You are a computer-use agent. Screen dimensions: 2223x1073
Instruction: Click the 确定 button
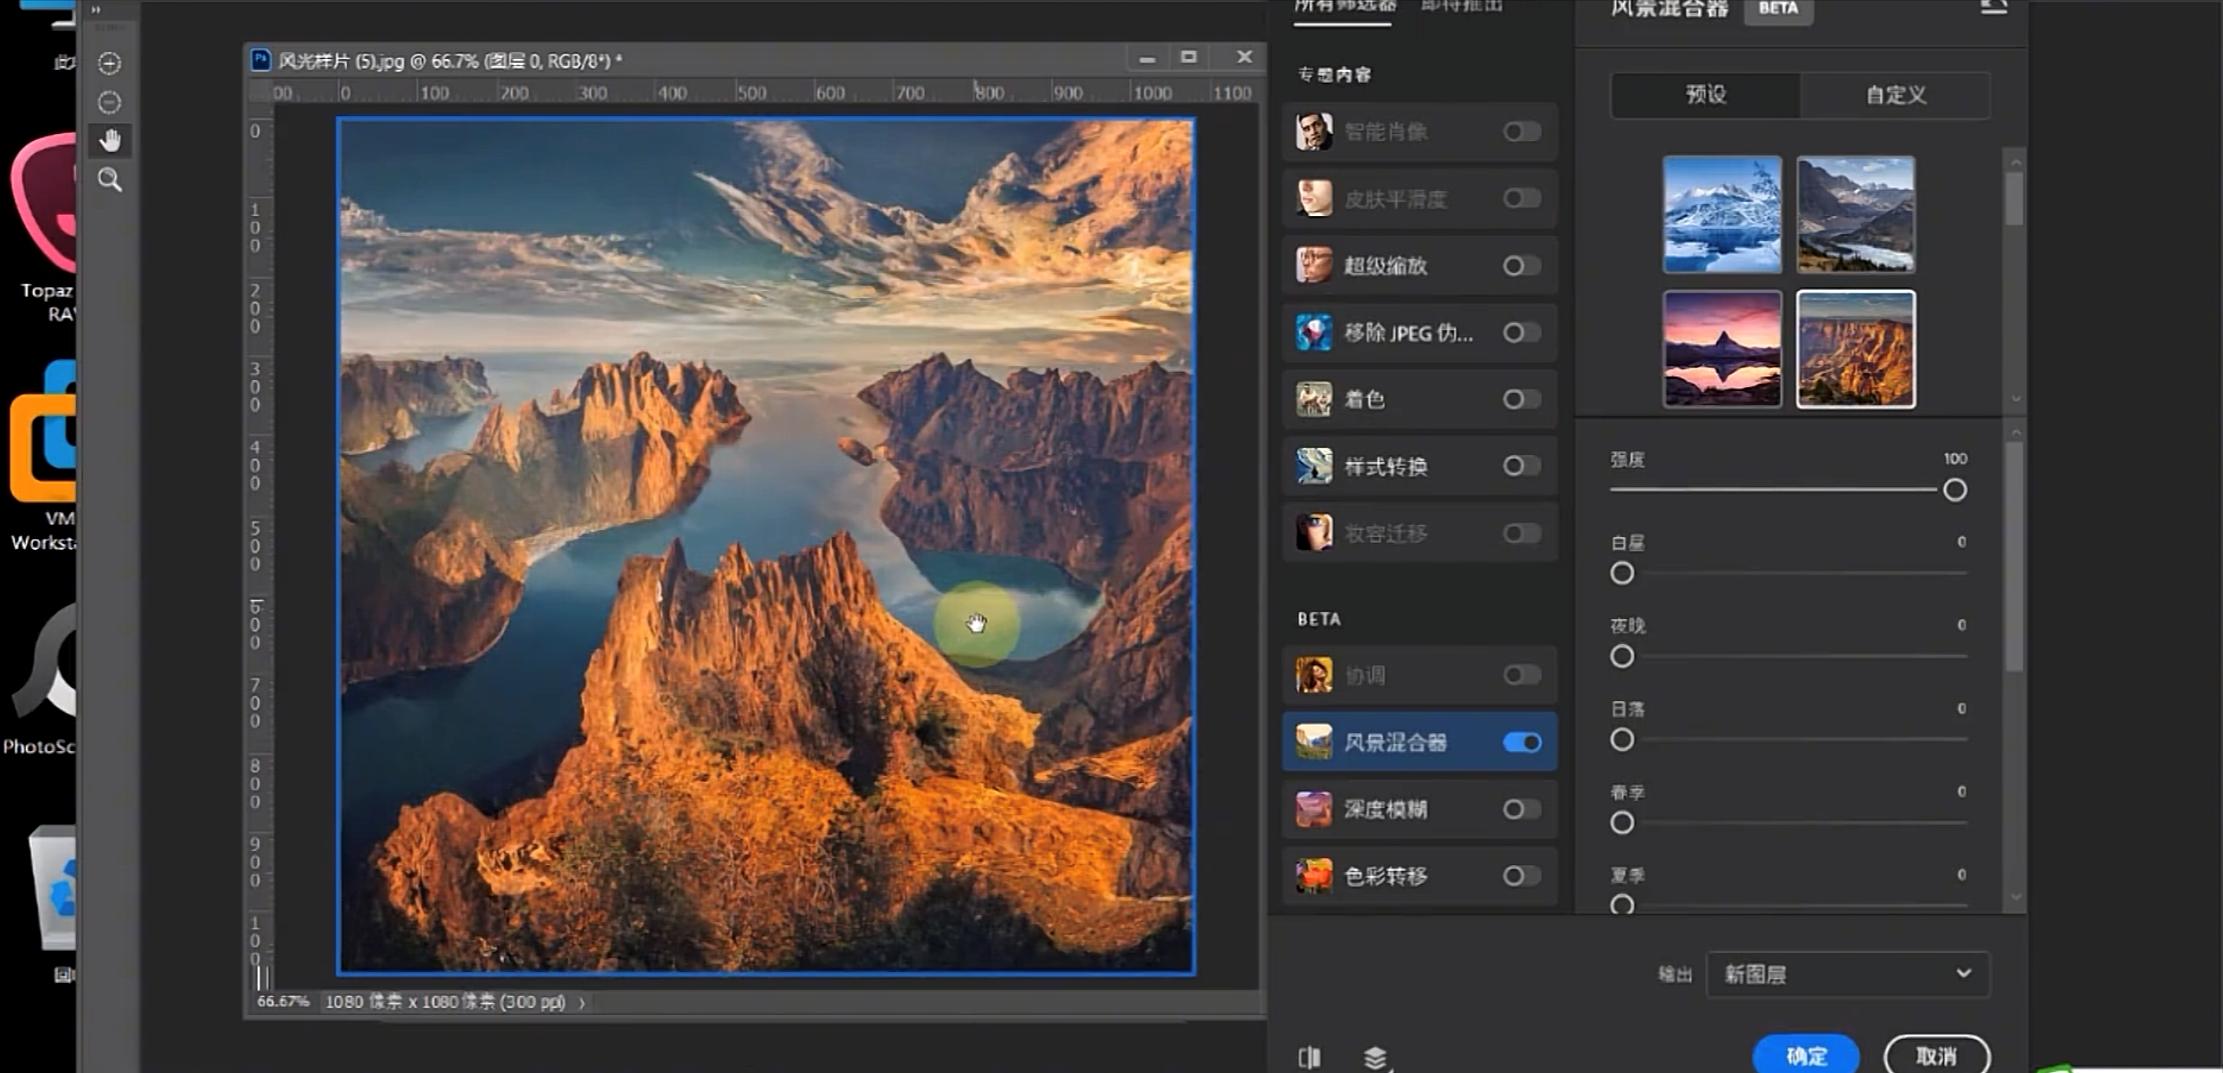tap(1806, 1055)
